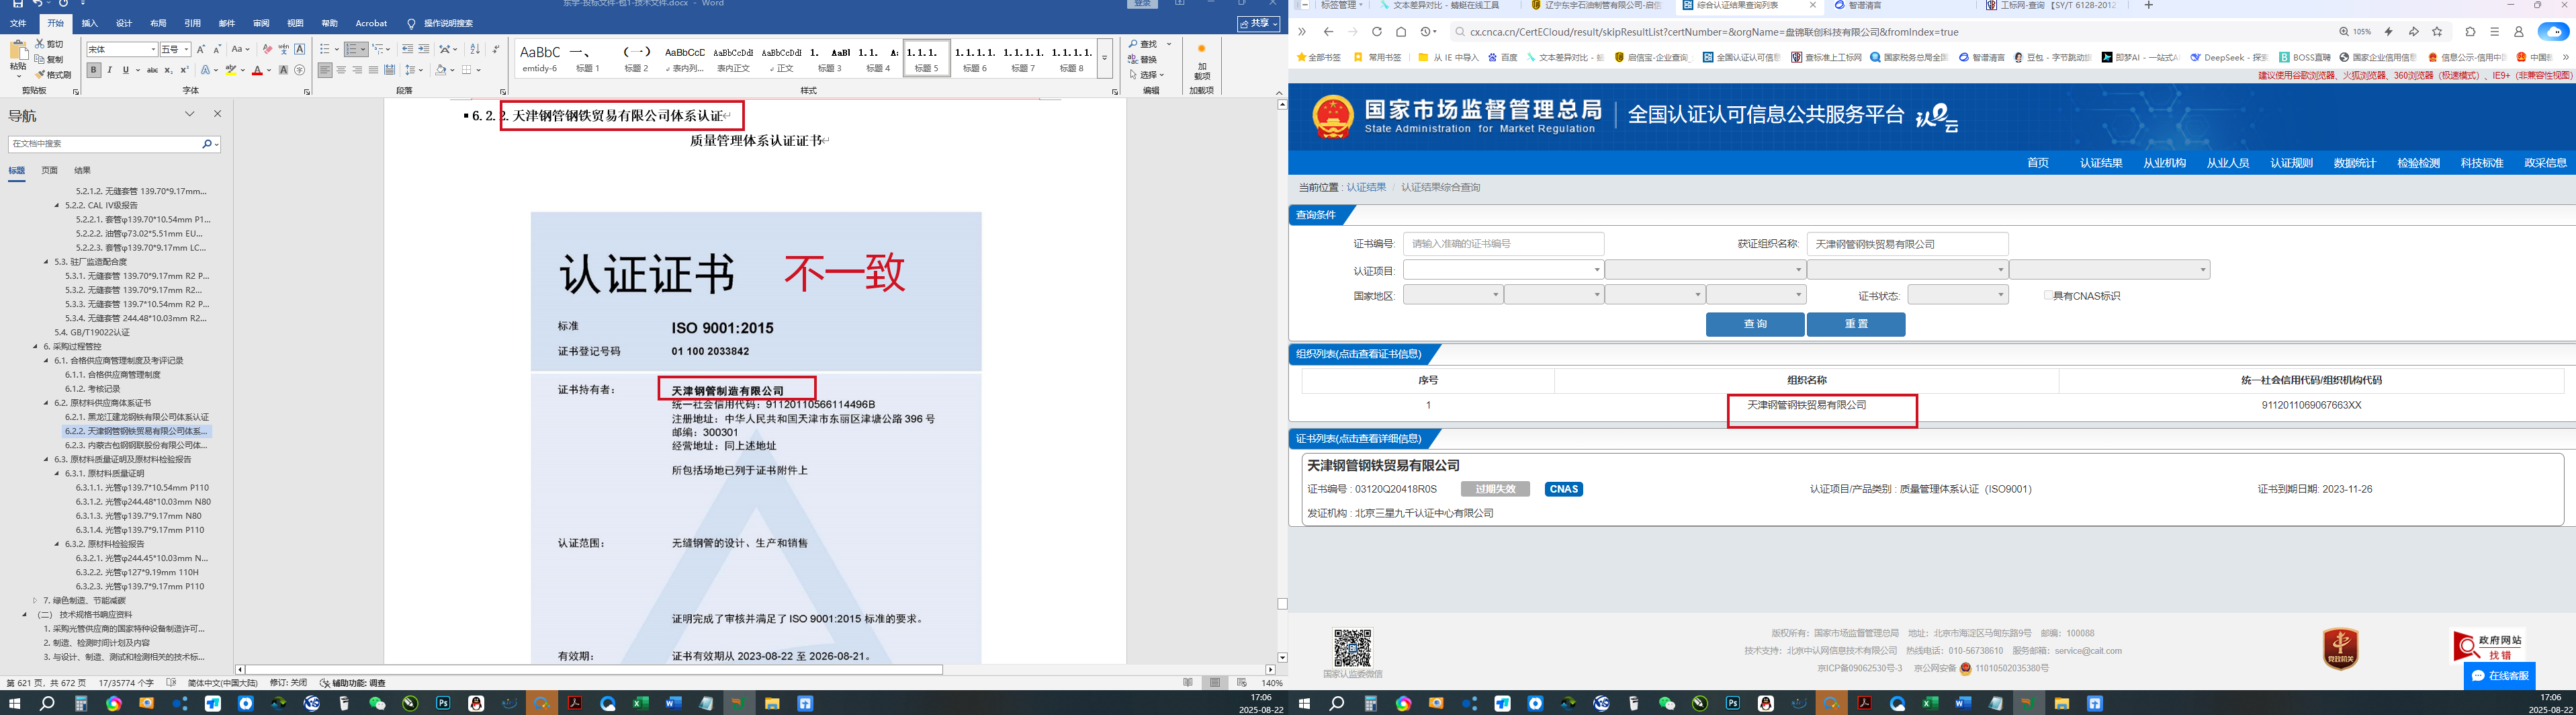Click organization 天津钢管钢铁贸易有限公司 in results table
The height and width of the screenshot is (715, 2576).
pos(1806,405)
